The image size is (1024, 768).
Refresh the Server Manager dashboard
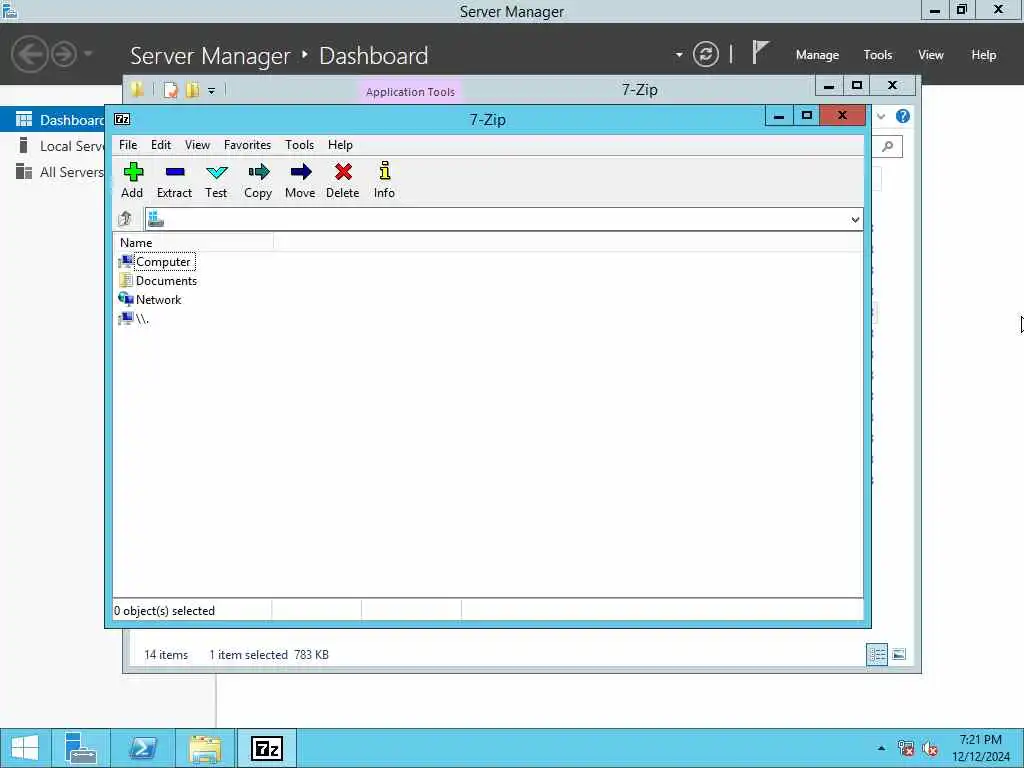point(705,54)
